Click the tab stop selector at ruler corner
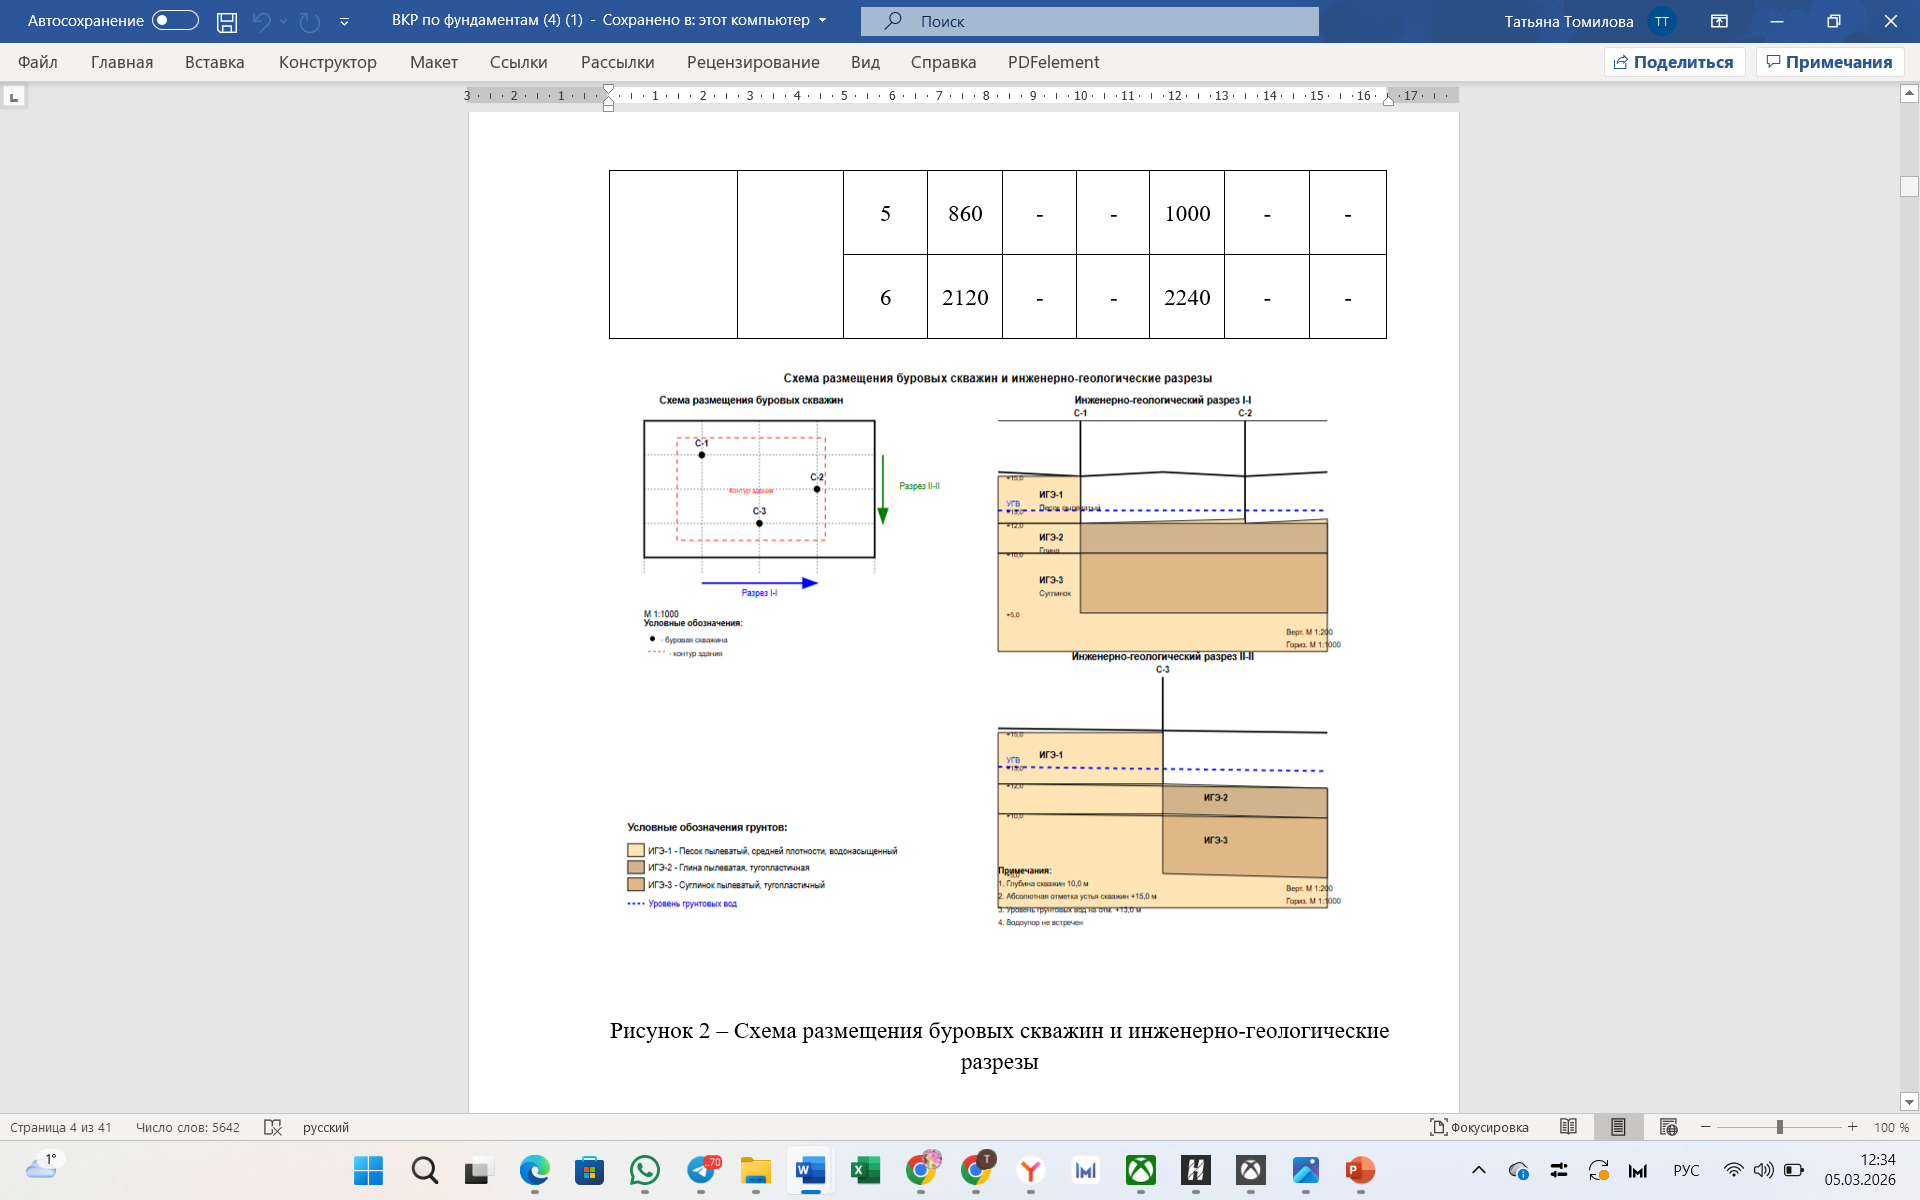Image resolution: width=1920 pixels, height=1200 pixels. pyautogui.click(x=14, y=97)
